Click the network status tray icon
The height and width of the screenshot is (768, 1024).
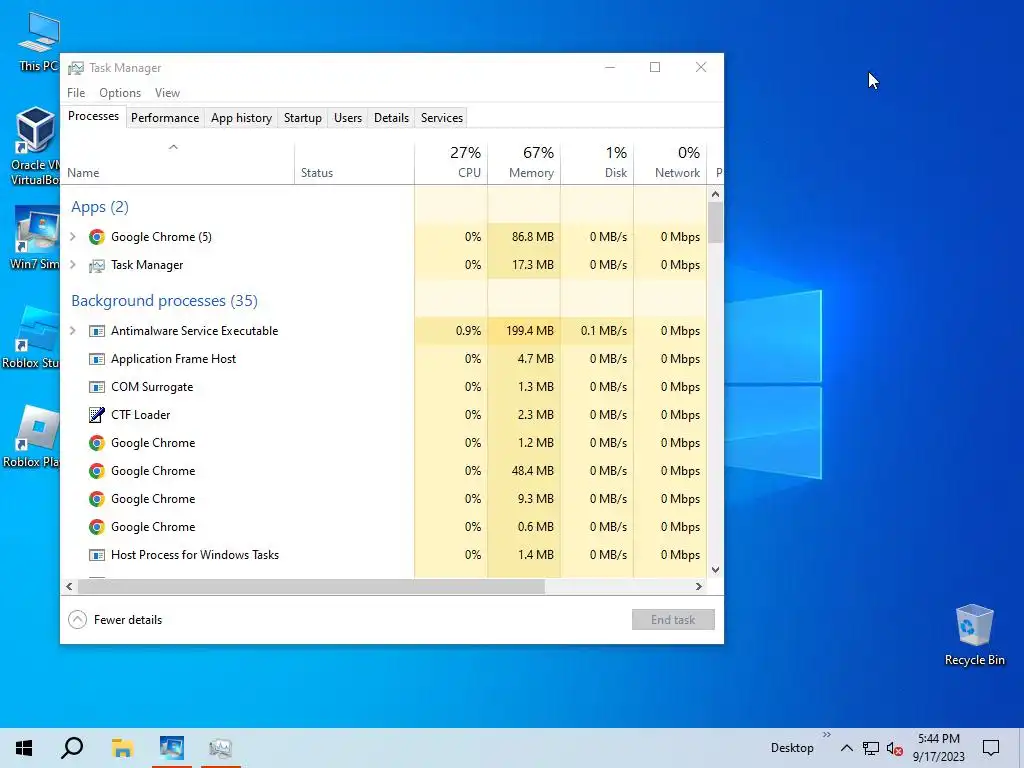pos(871,748)
